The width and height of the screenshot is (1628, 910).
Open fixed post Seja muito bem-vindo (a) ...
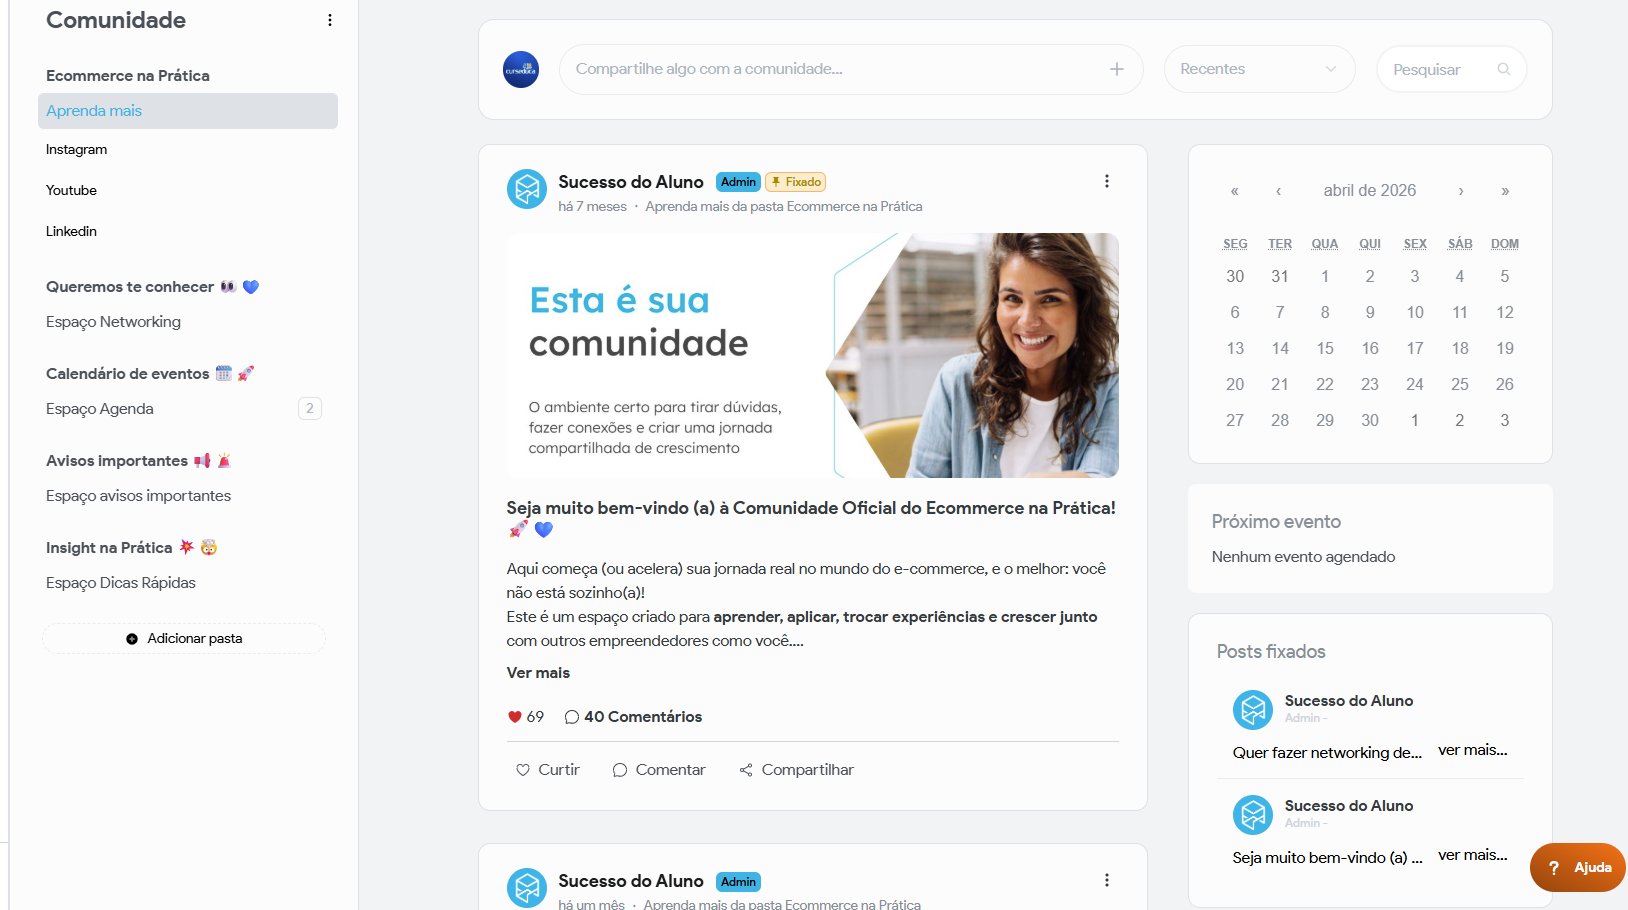[x=1327, y=858]
